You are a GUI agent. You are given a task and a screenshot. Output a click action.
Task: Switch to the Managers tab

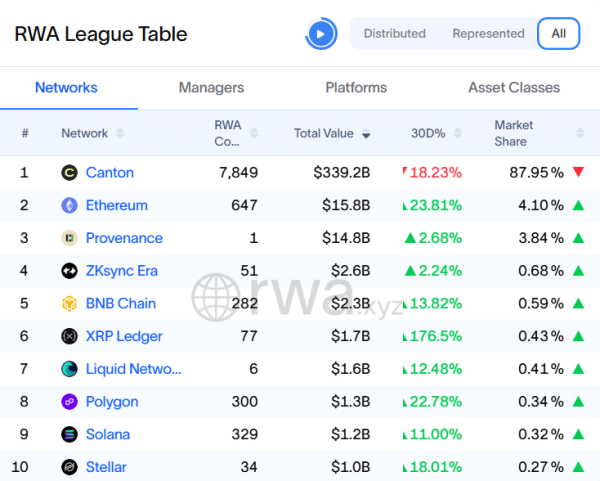[x=211, y=88]
